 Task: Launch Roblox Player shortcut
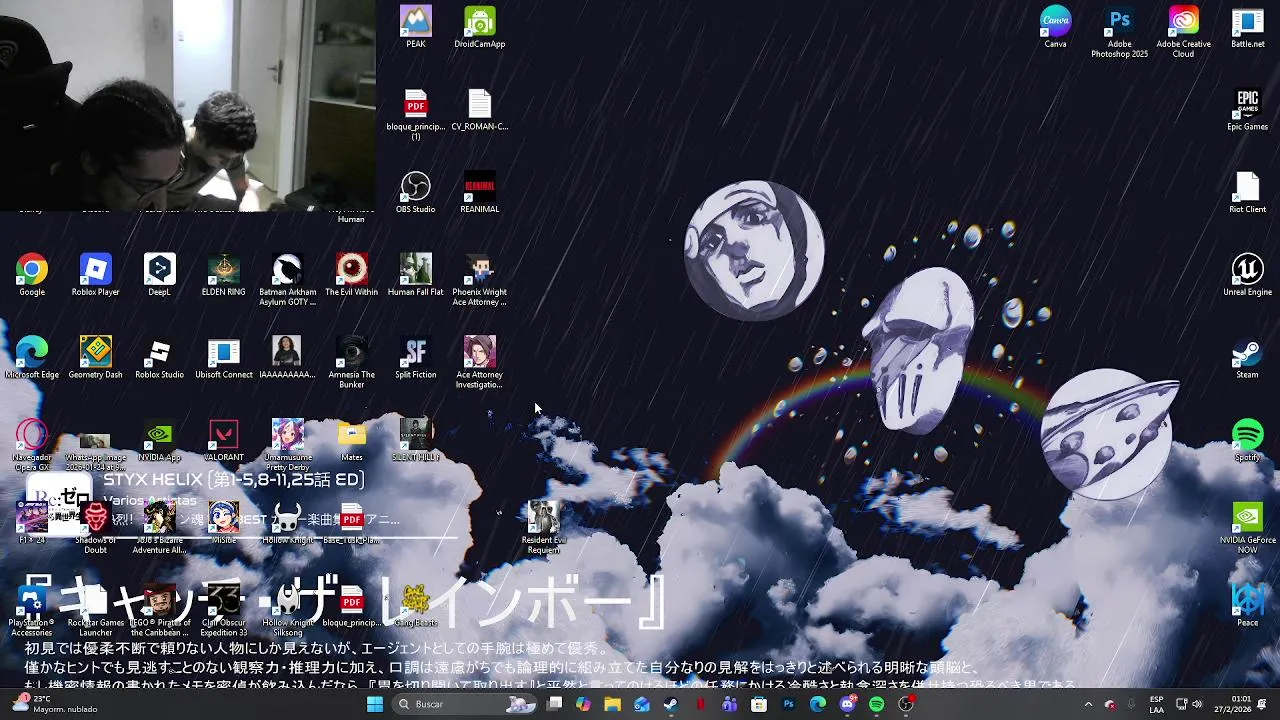pos(96,275)
